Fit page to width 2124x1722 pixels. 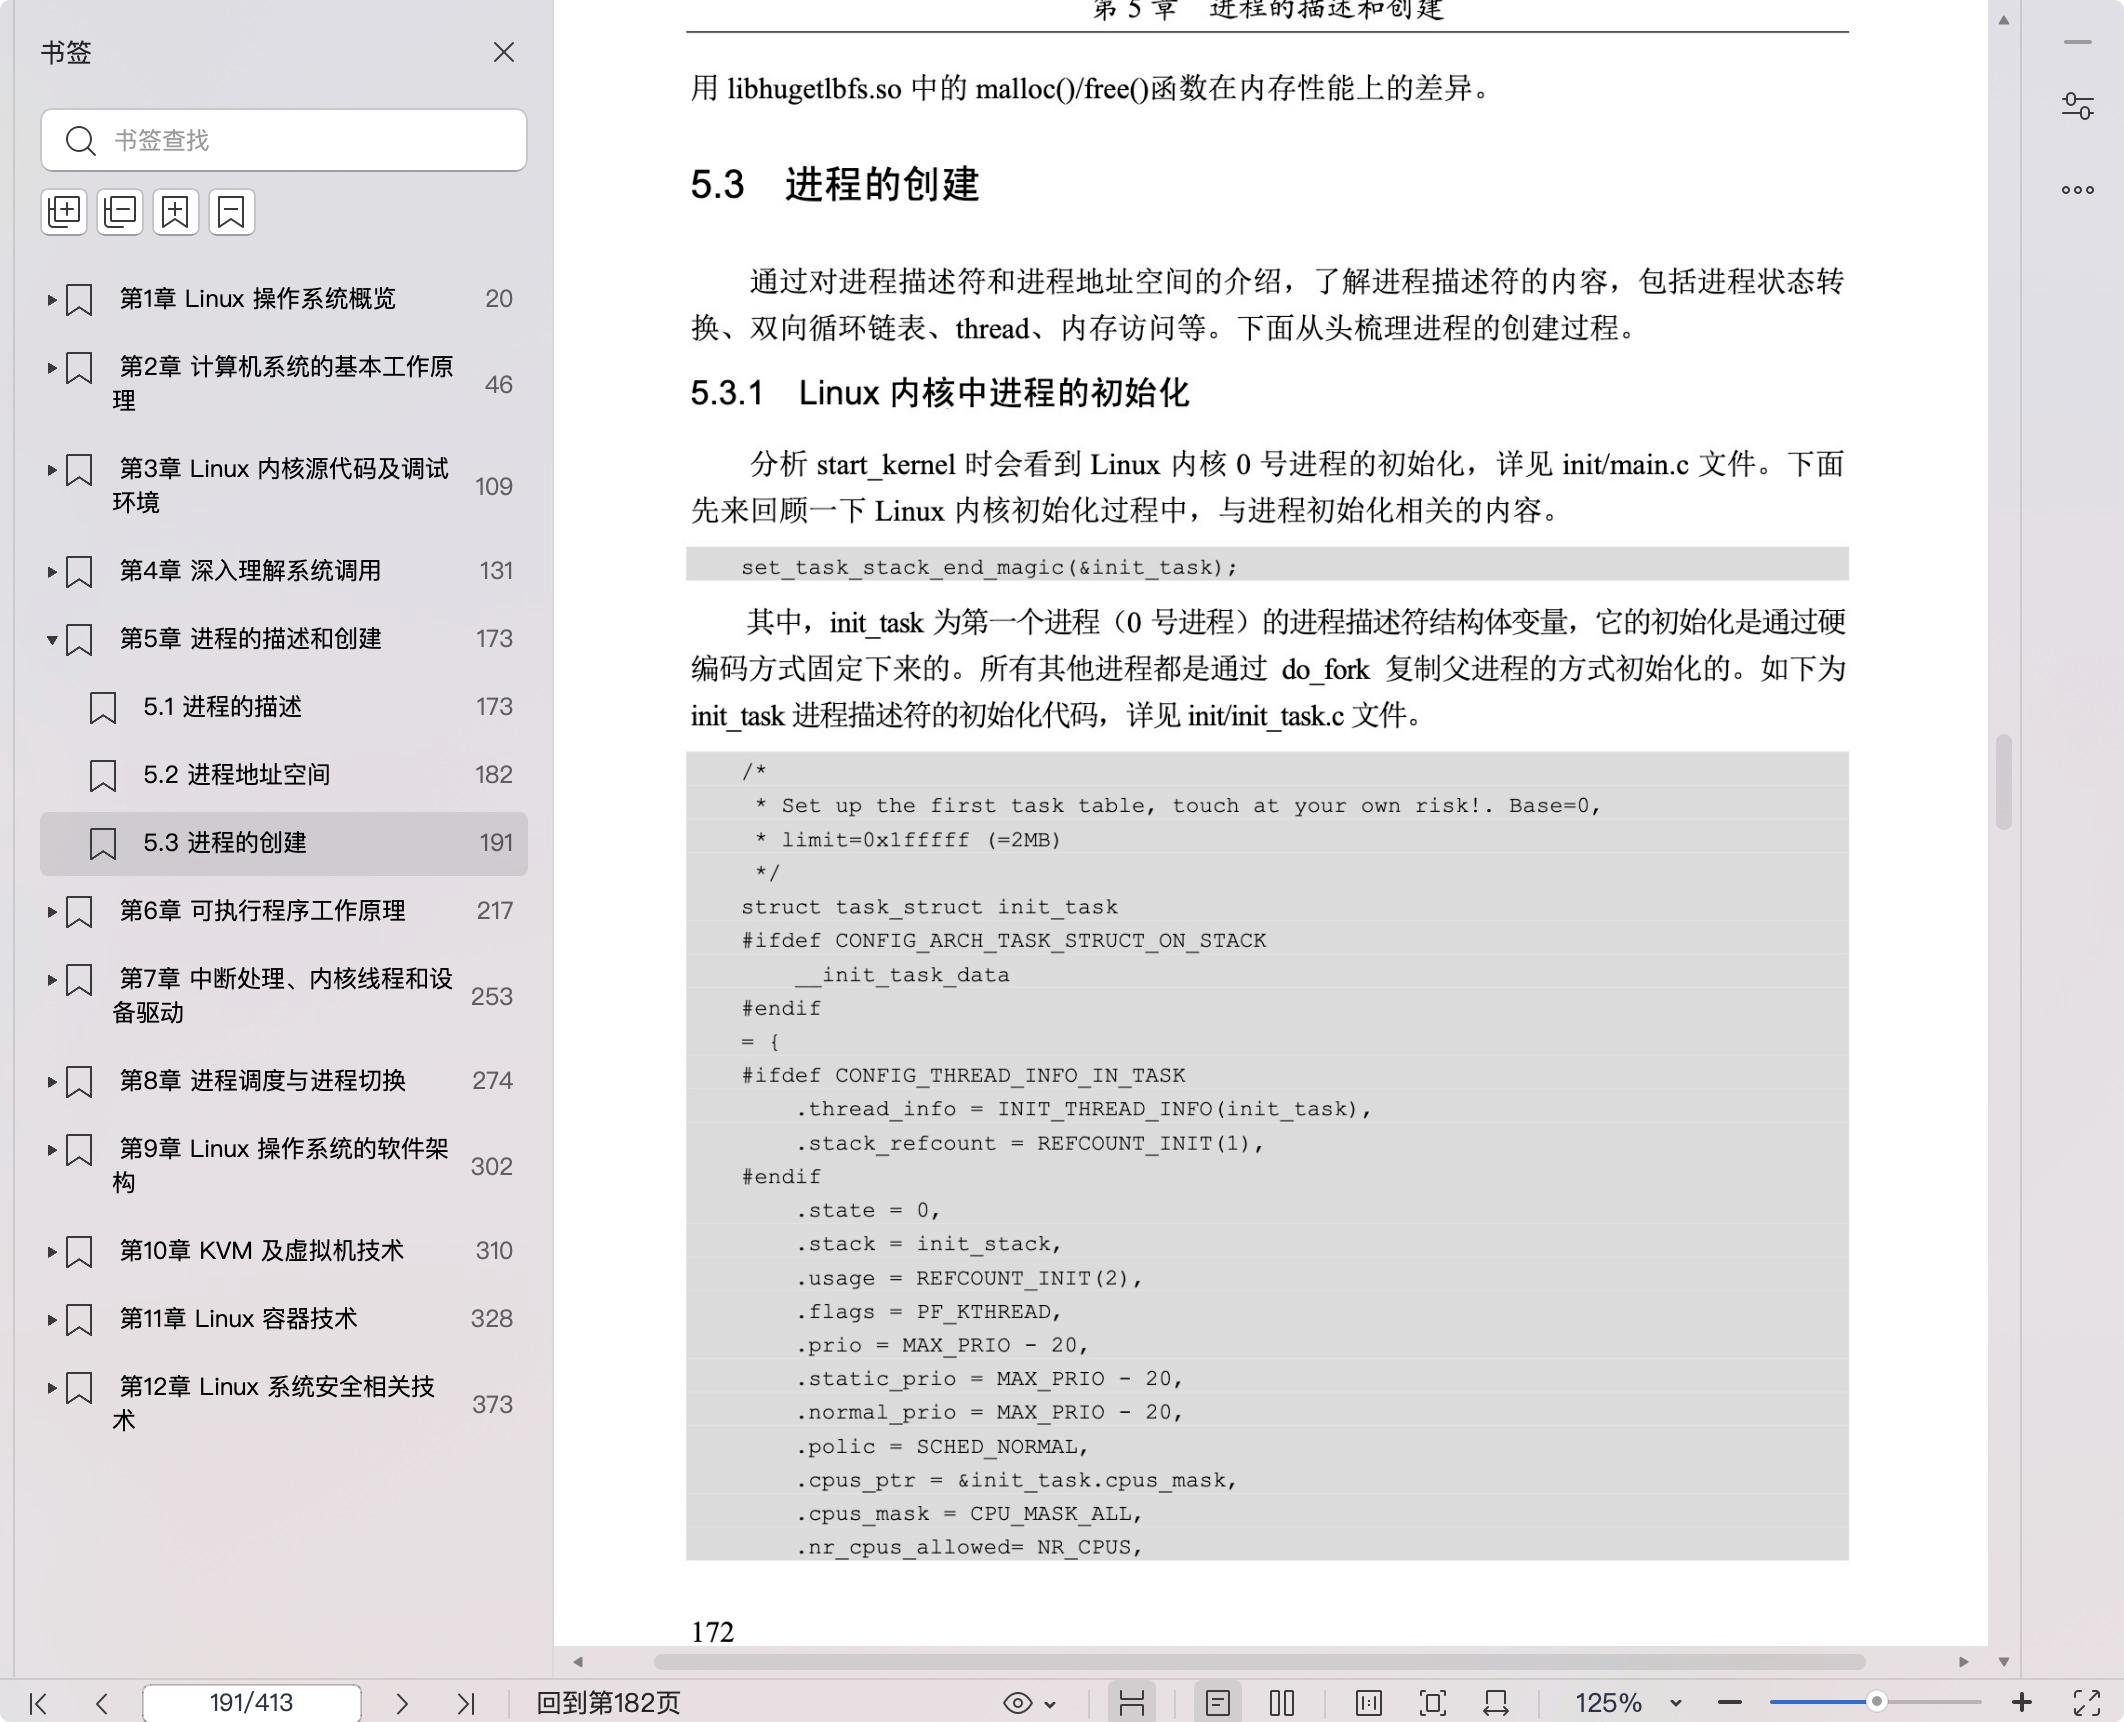(1496, 1703)
